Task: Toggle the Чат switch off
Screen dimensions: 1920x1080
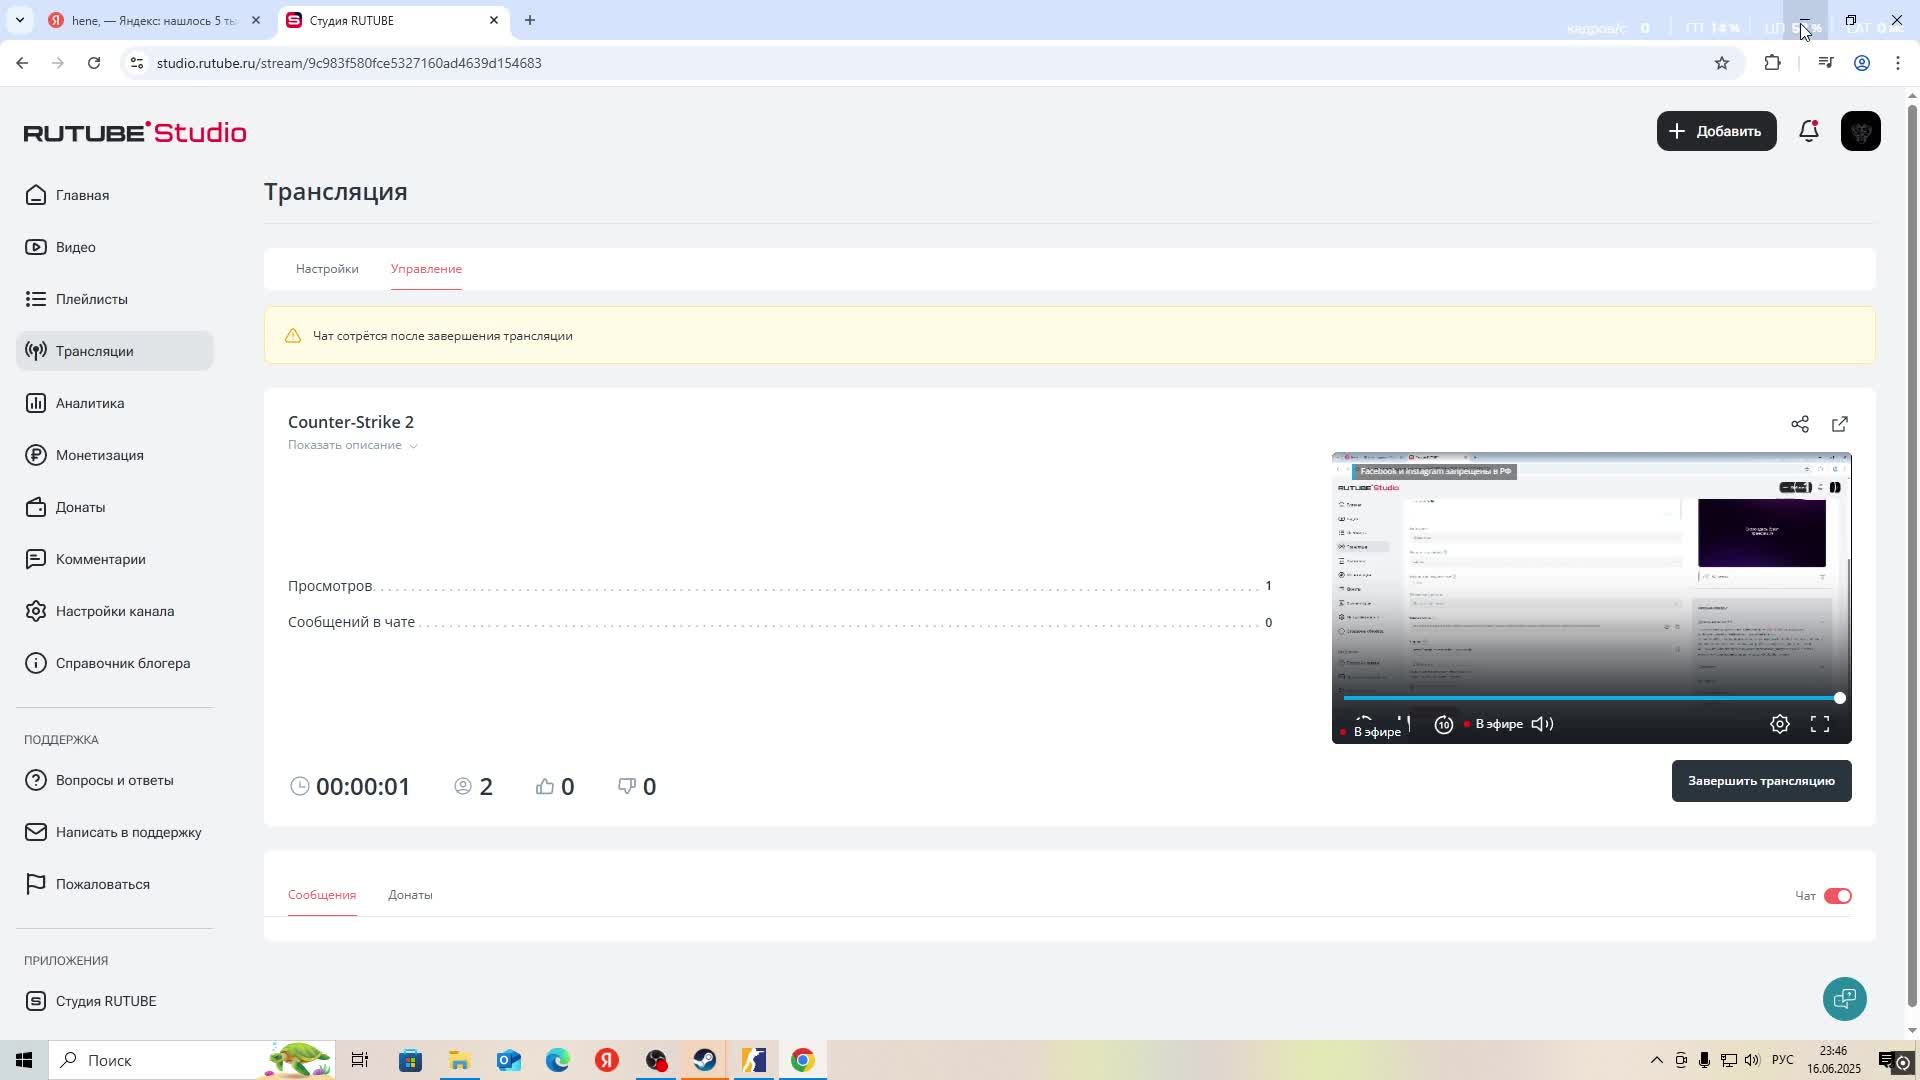Action: [x=1838, y=896]
